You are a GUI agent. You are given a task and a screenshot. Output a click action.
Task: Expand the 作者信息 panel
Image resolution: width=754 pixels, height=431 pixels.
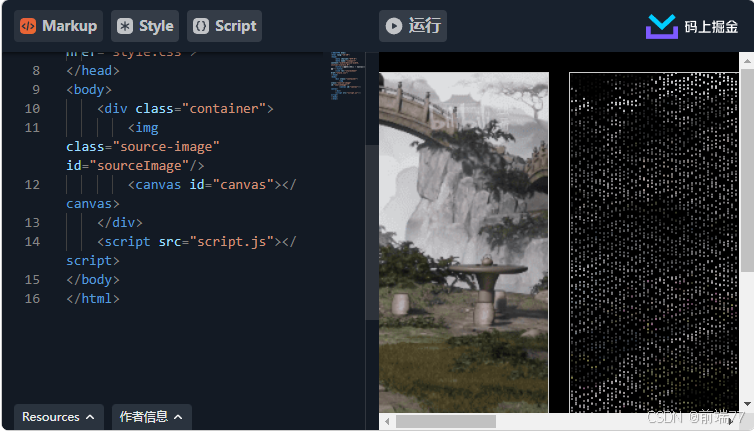[x=151, y=417]
